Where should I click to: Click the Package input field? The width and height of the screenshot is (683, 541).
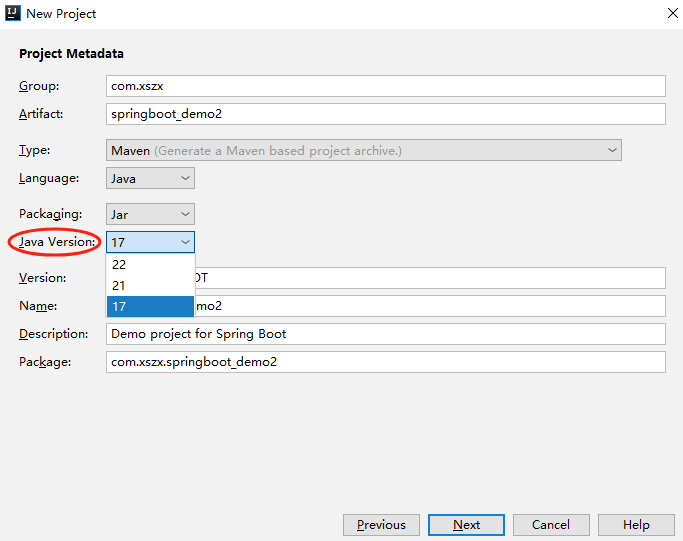[x=385, y=362]
